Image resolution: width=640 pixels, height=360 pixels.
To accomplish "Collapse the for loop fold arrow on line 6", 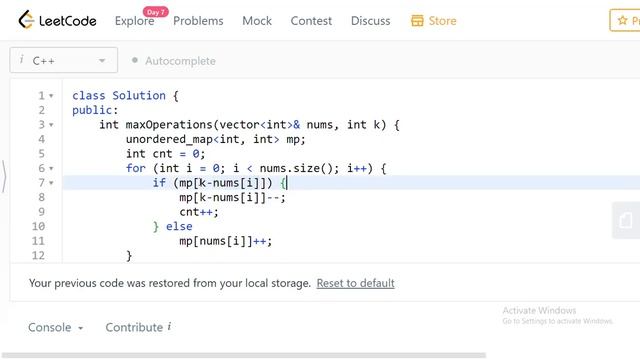I will point(51,168).
